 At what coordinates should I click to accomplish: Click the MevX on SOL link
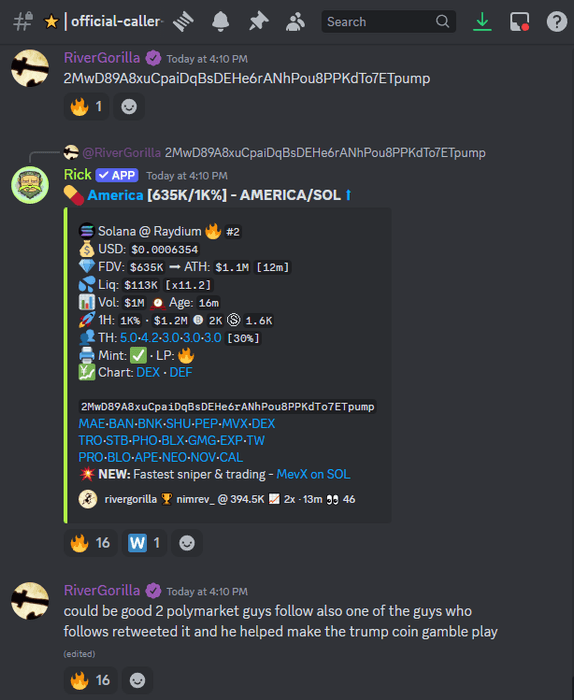313,474
